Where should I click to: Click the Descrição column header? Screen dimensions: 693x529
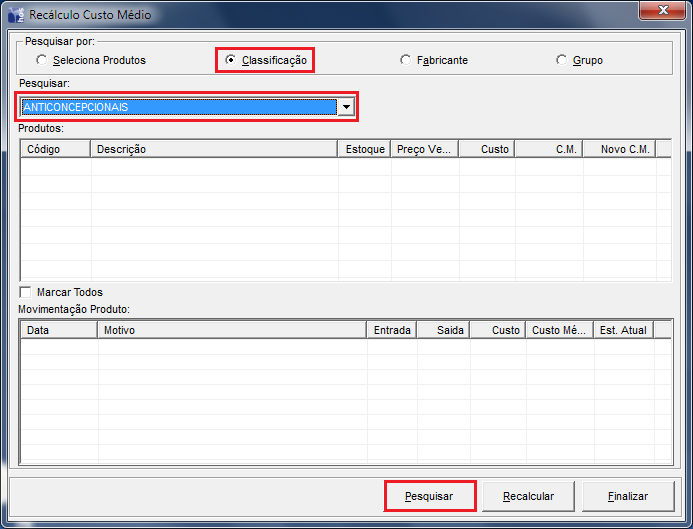(x=214, y=149)
